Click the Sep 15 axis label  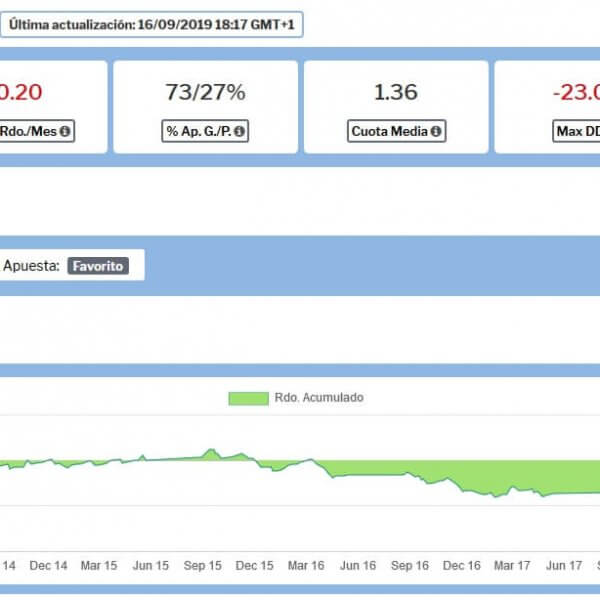click(x=202, y=566)
